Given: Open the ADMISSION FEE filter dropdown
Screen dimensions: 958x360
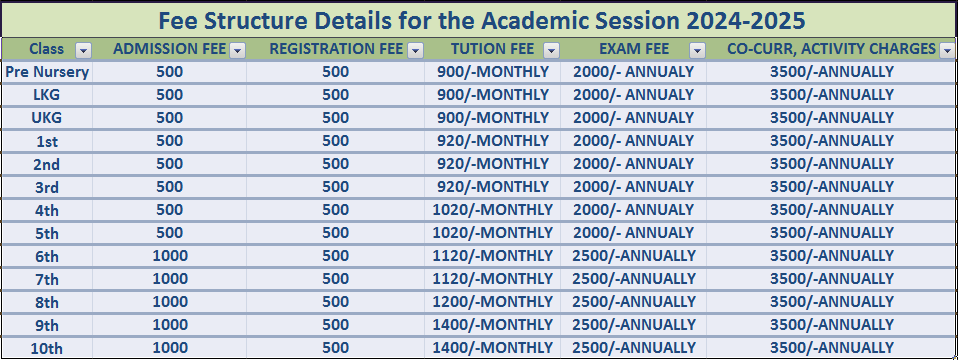Looking at the screenshot, I should [x=237, y=50].
